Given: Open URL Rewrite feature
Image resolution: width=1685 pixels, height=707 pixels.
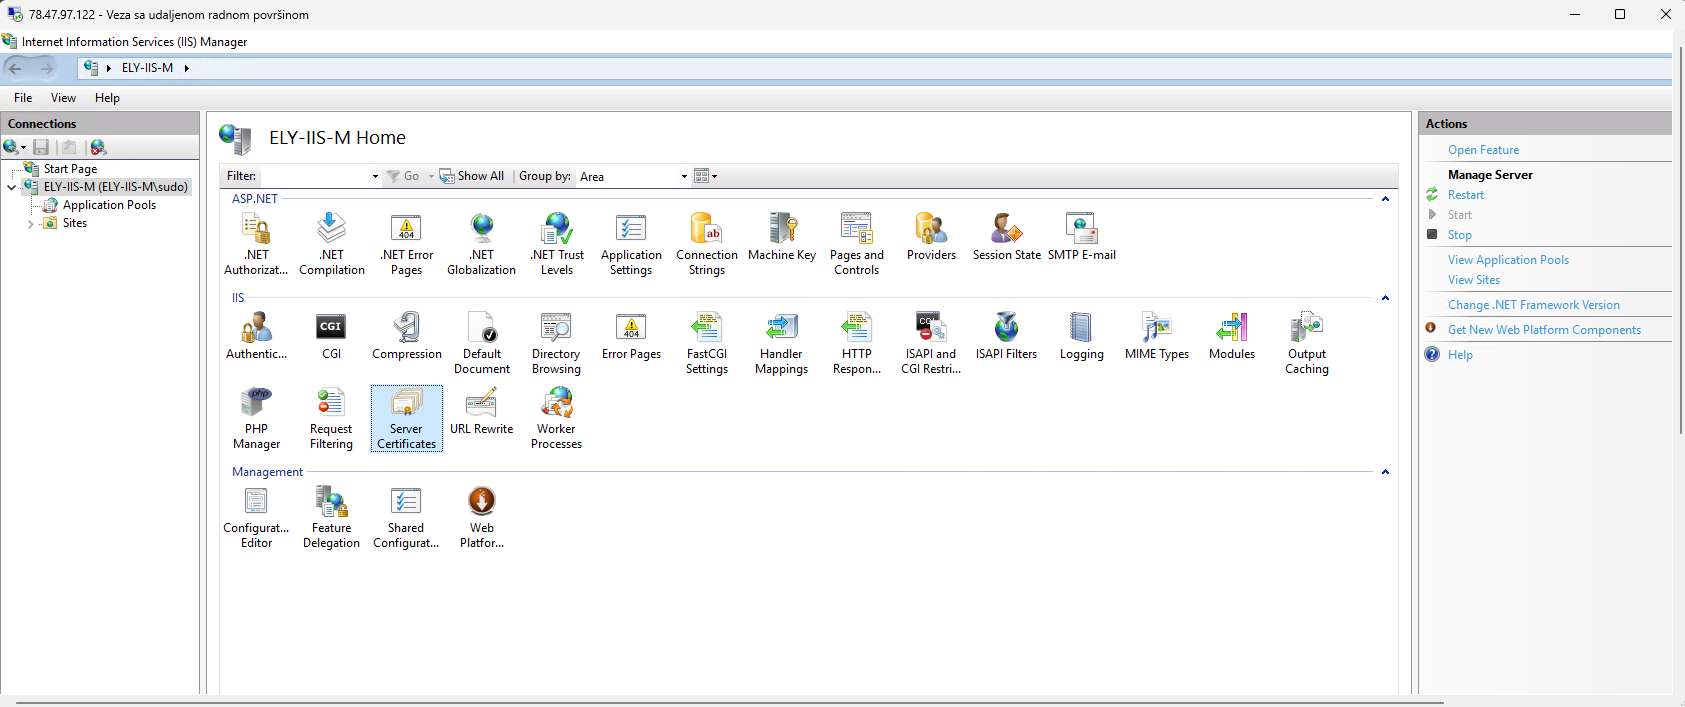Looking at the screenshot, I should (x=481, y=404).
